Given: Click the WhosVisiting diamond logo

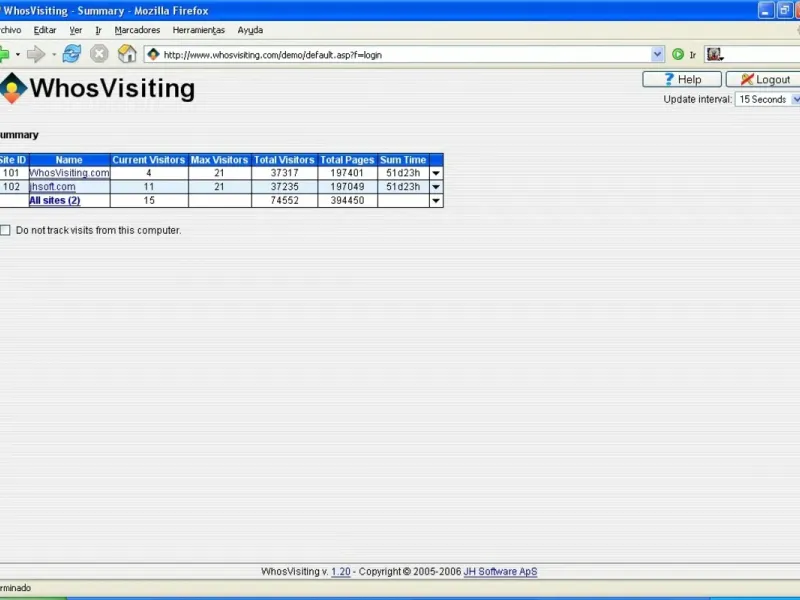Looking at the screenshot, I should click(13, 88).
